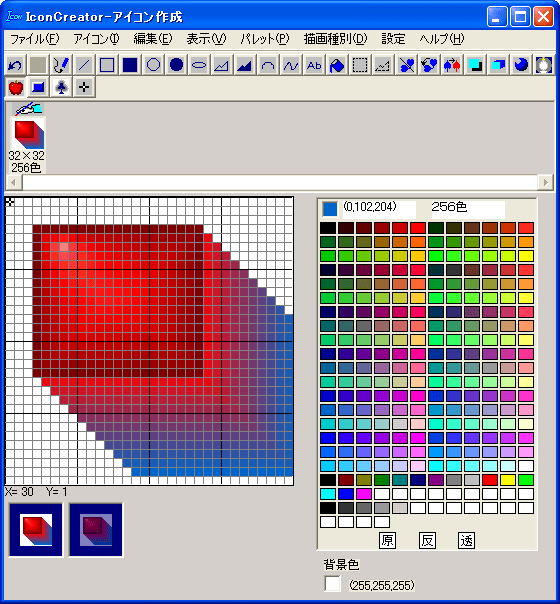
Task: Open the ファイル(F) menu
Action: [x=34, y=39]
